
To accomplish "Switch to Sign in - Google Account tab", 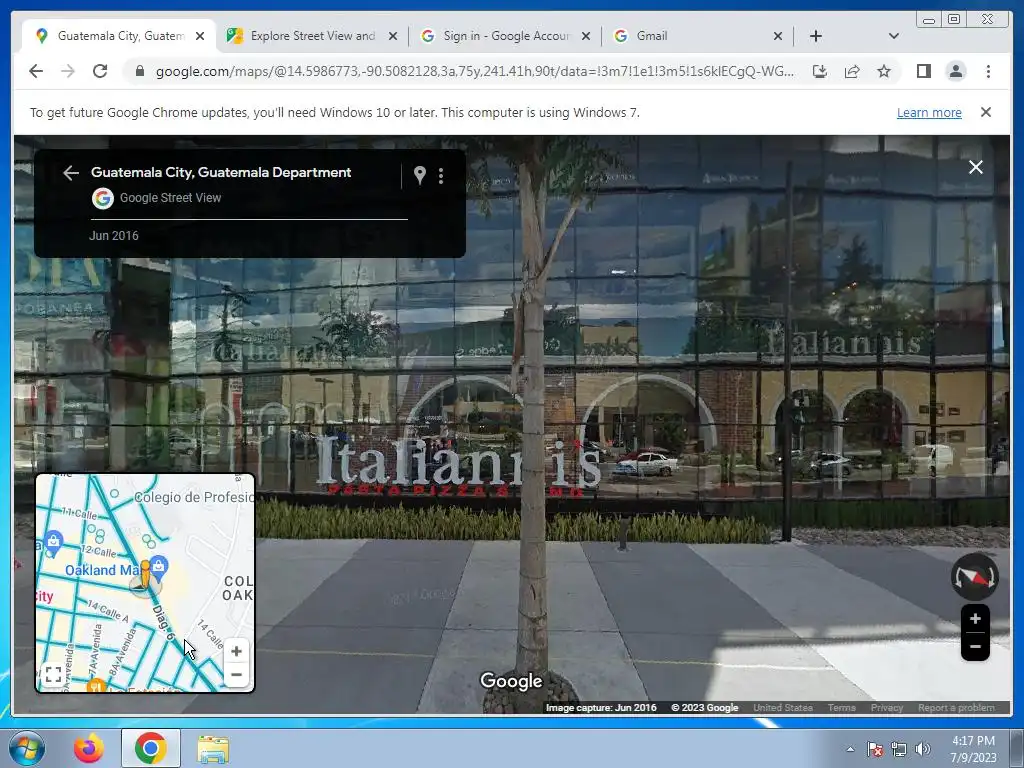I will tap(506, 36).
